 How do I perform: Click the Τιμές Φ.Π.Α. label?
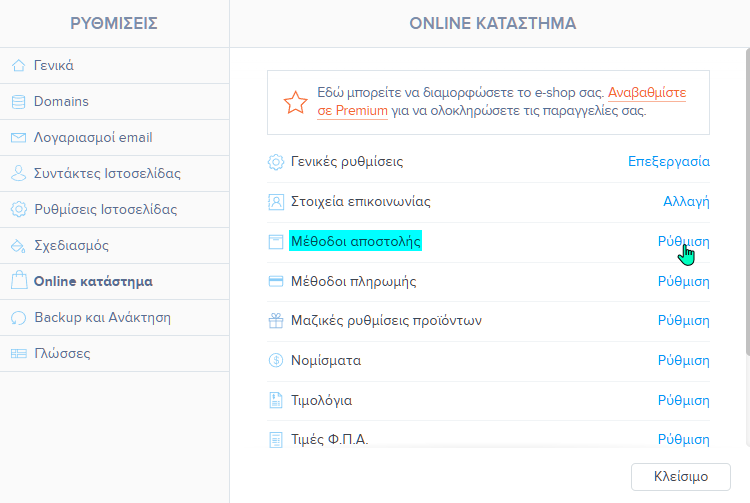(330, 439)
